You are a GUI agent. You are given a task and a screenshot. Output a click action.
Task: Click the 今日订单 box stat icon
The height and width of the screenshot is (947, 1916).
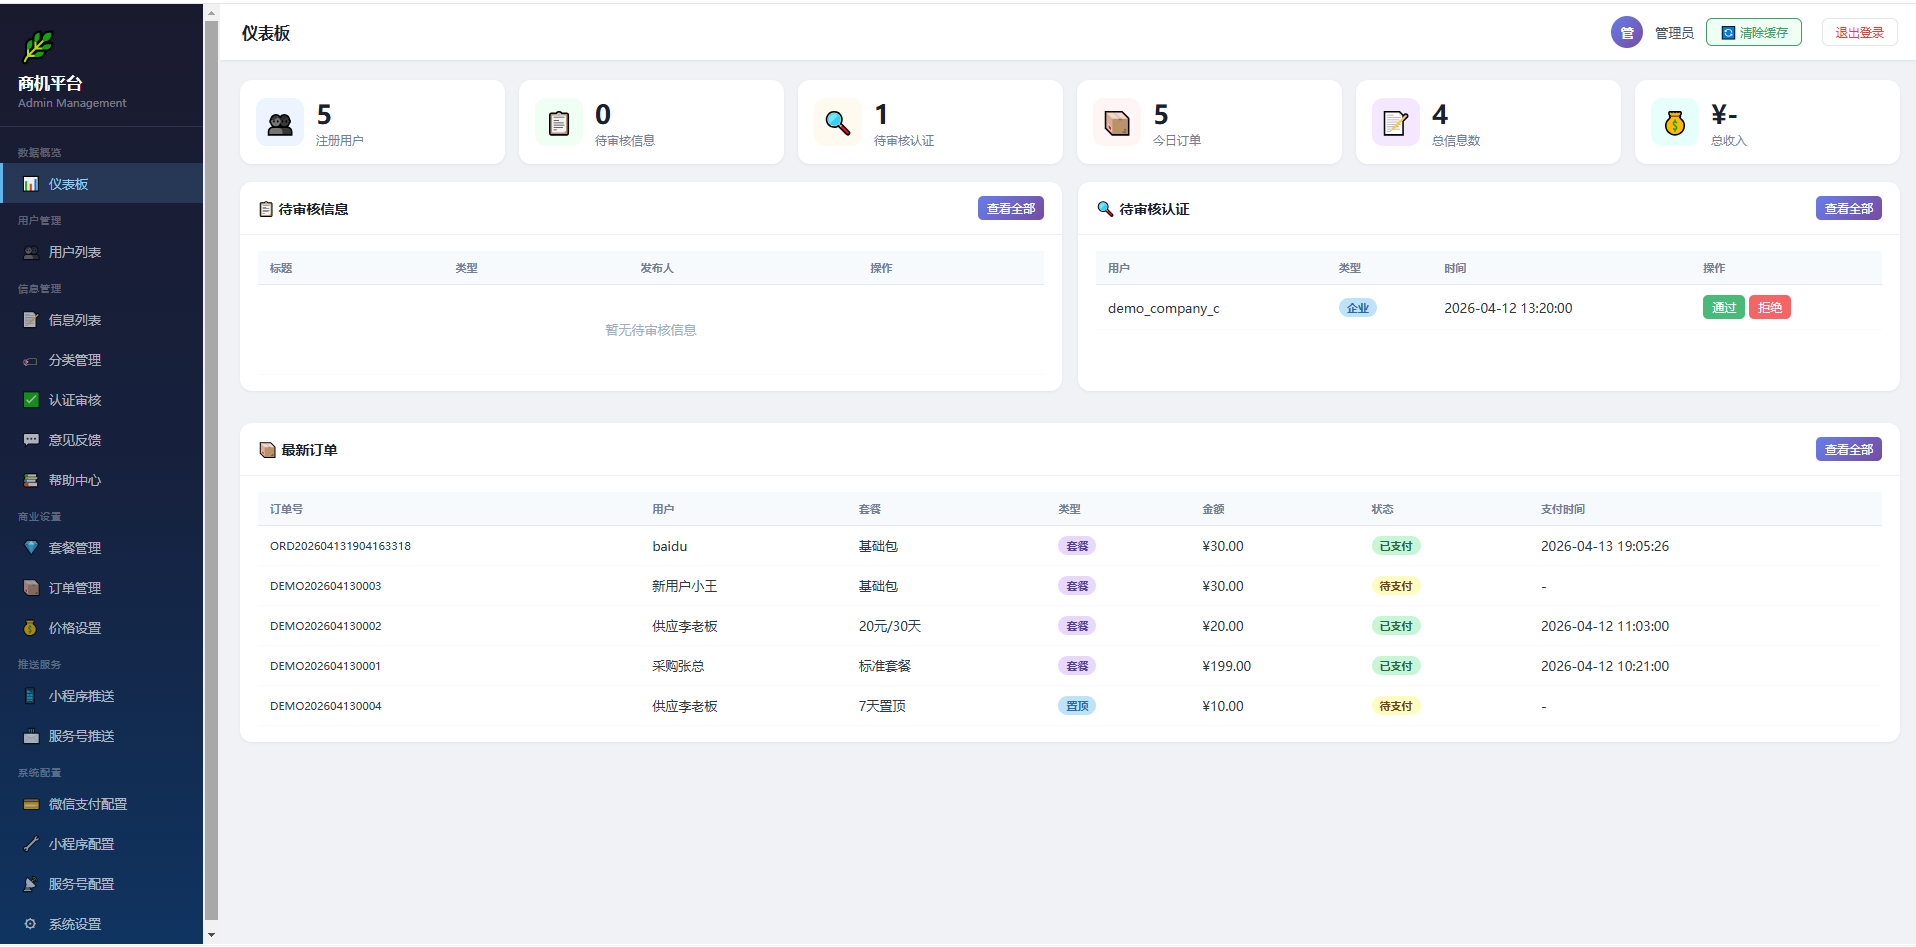coord(1117,123)
